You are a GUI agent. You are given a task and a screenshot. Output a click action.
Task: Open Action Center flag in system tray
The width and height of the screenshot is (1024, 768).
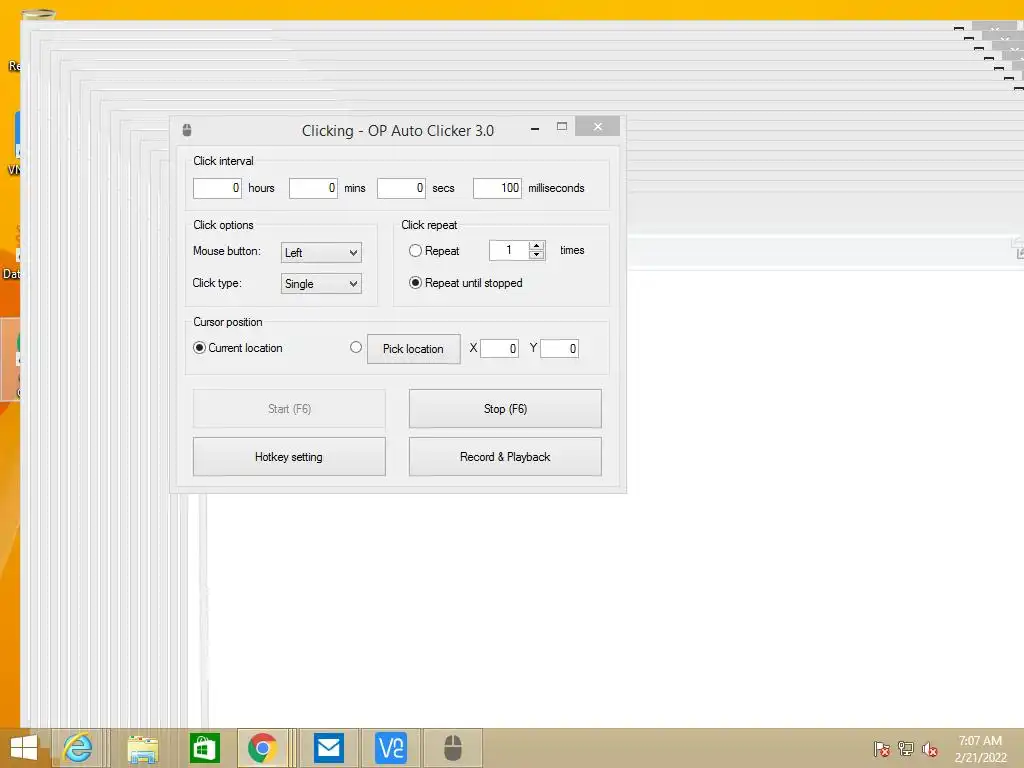(x=882, y=748)
